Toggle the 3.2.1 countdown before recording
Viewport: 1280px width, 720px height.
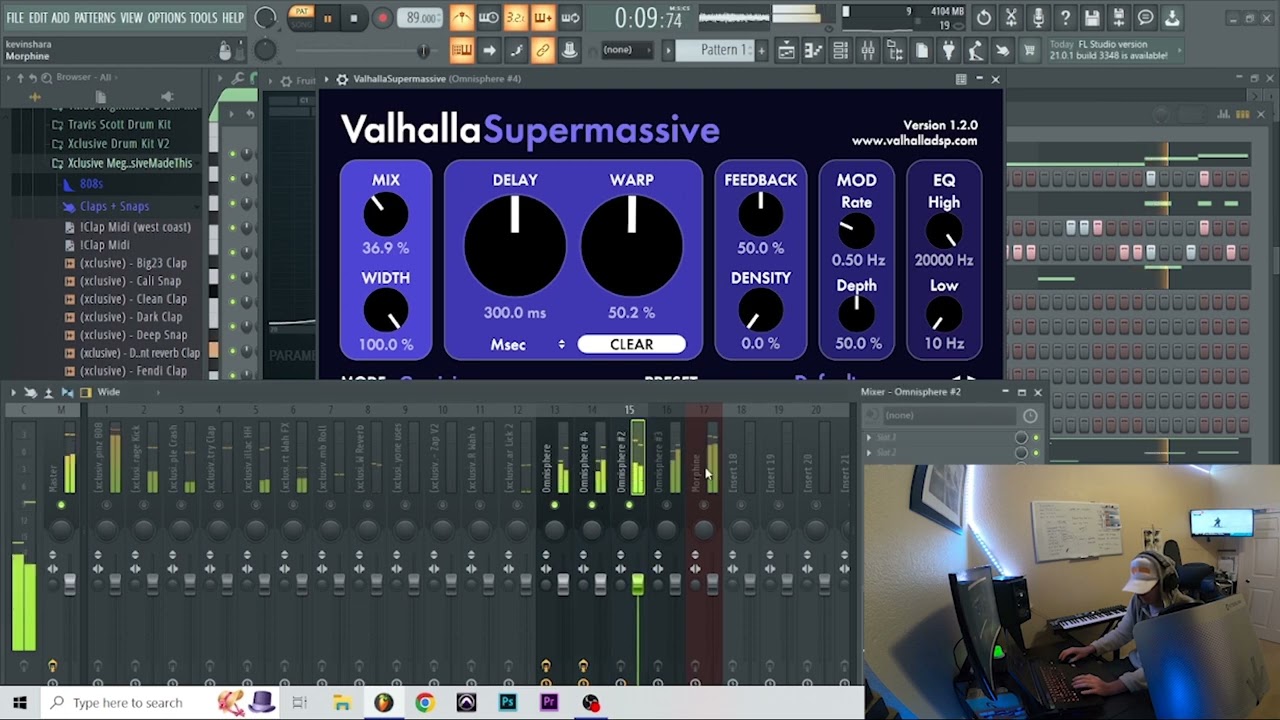tap(516, 18)
